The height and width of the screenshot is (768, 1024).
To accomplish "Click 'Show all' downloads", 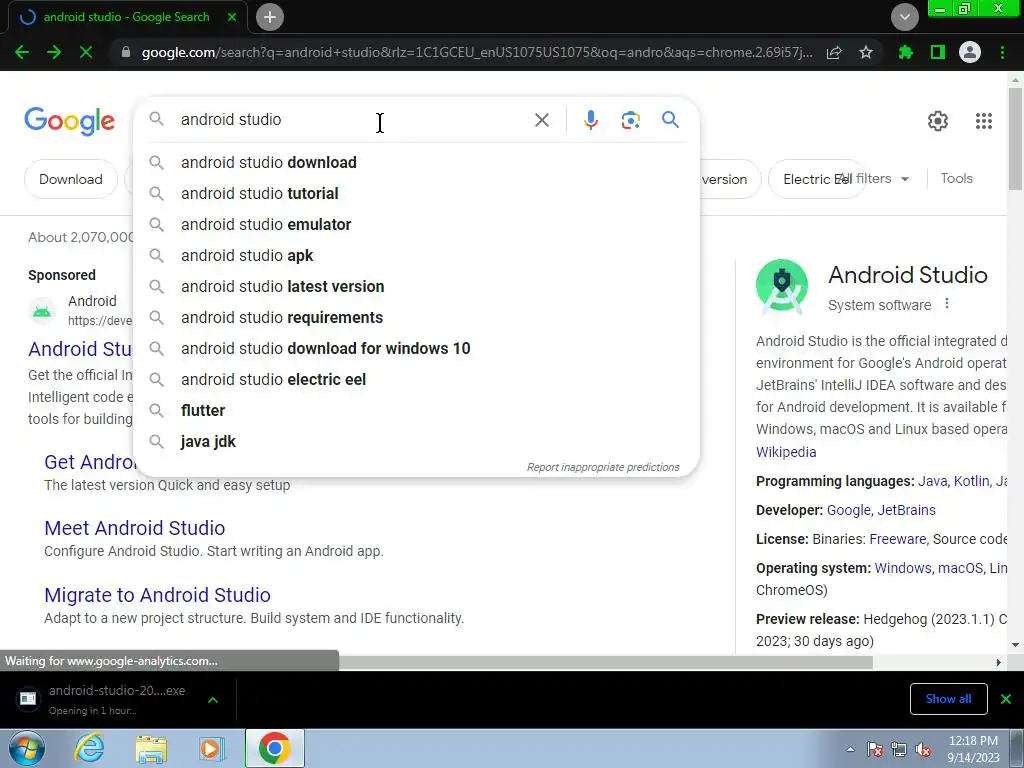I will [x=948, y=699].
